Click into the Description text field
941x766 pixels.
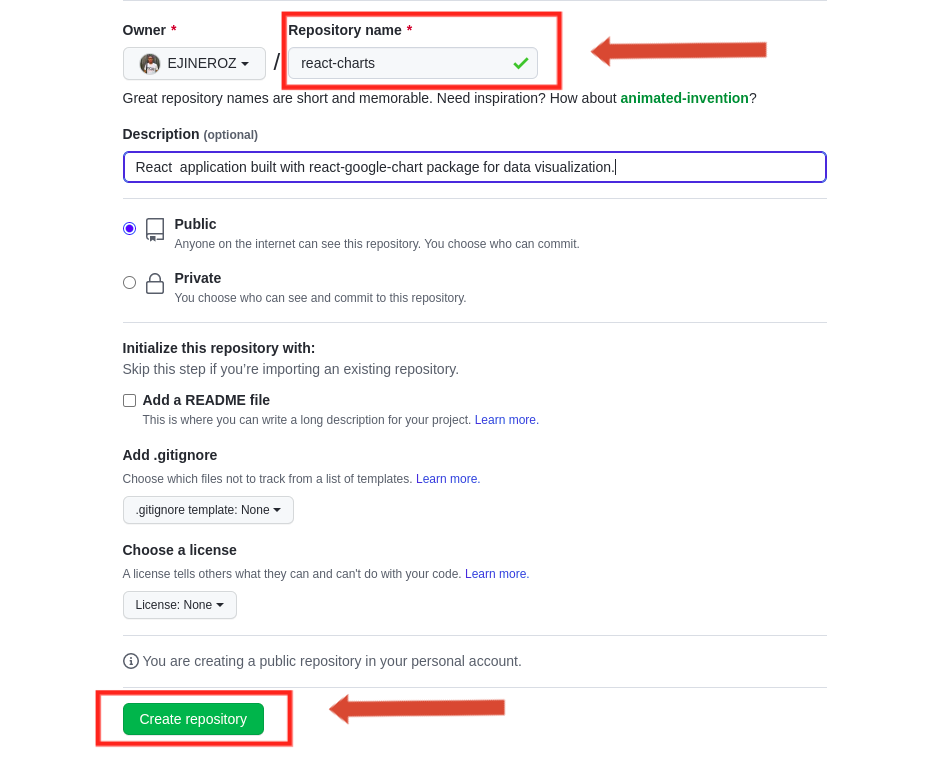pyautogui.click(x=475, y=167)
